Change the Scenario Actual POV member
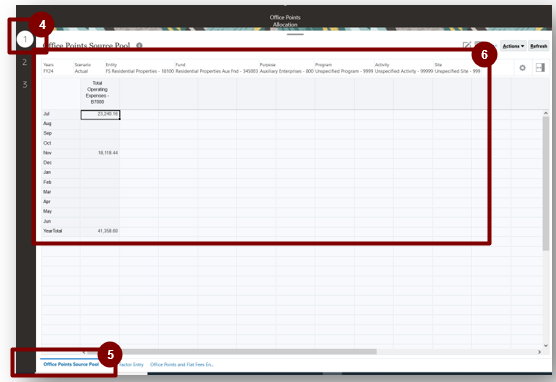 [x=83, y=68]
